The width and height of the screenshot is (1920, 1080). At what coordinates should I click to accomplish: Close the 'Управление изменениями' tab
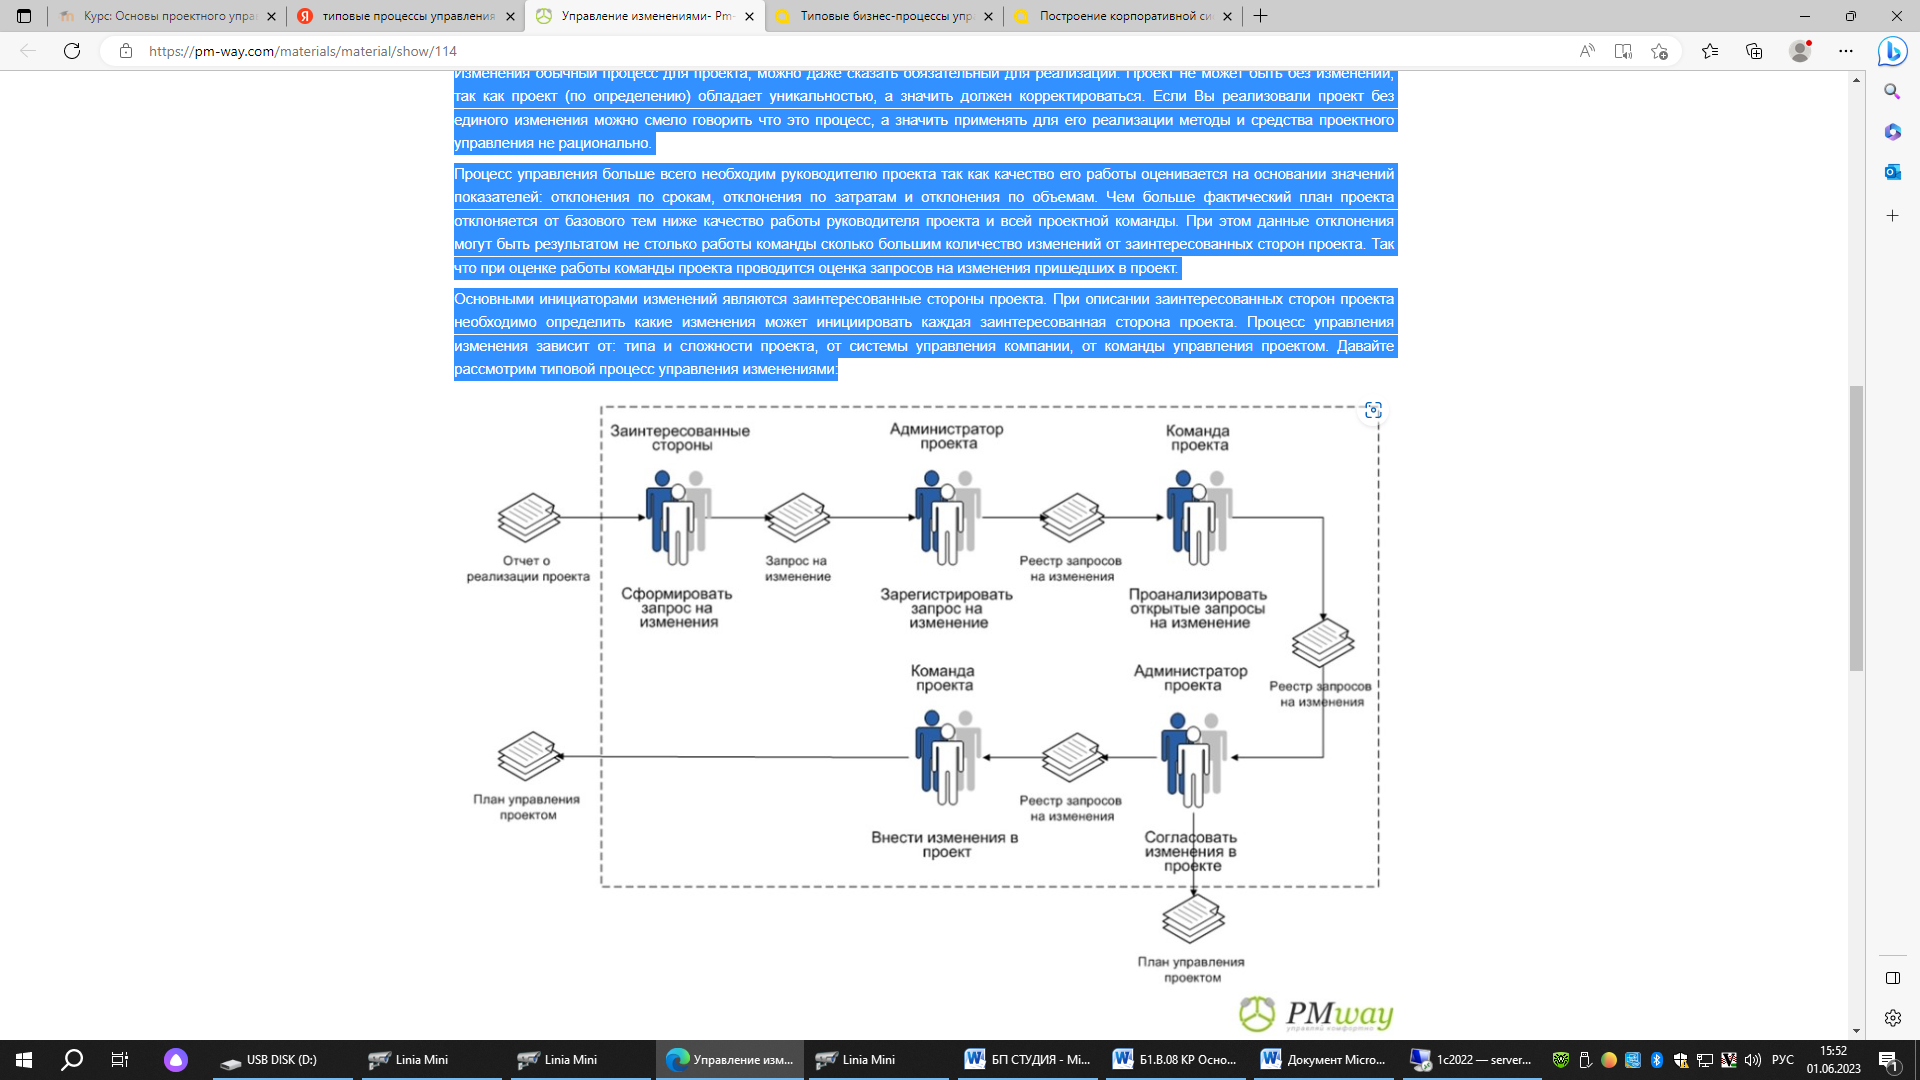[x=749, y=16]
